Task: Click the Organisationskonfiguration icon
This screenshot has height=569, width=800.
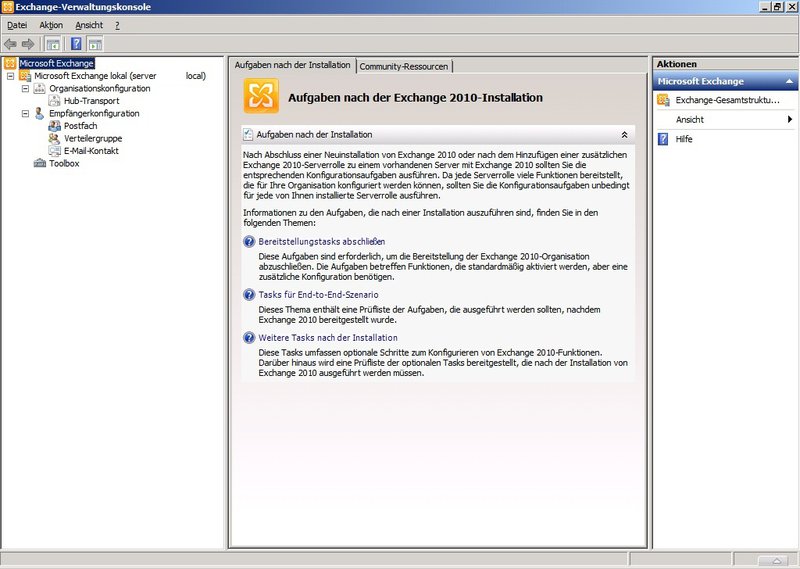Action: [x=39, y=88]
